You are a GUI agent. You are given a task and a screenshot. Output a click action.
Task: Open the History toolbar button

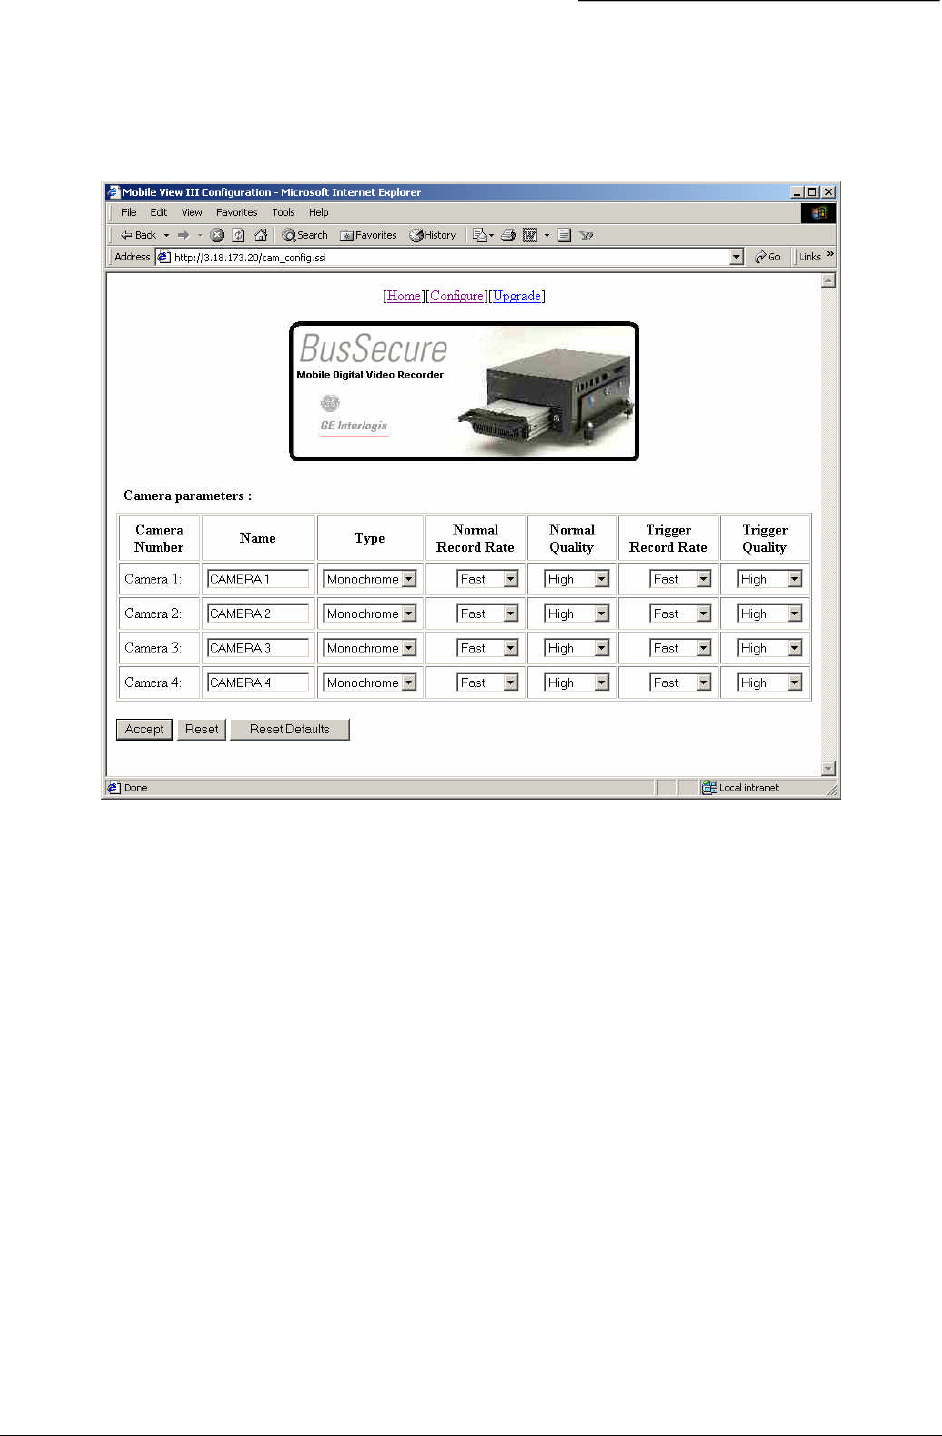[433, 235]
